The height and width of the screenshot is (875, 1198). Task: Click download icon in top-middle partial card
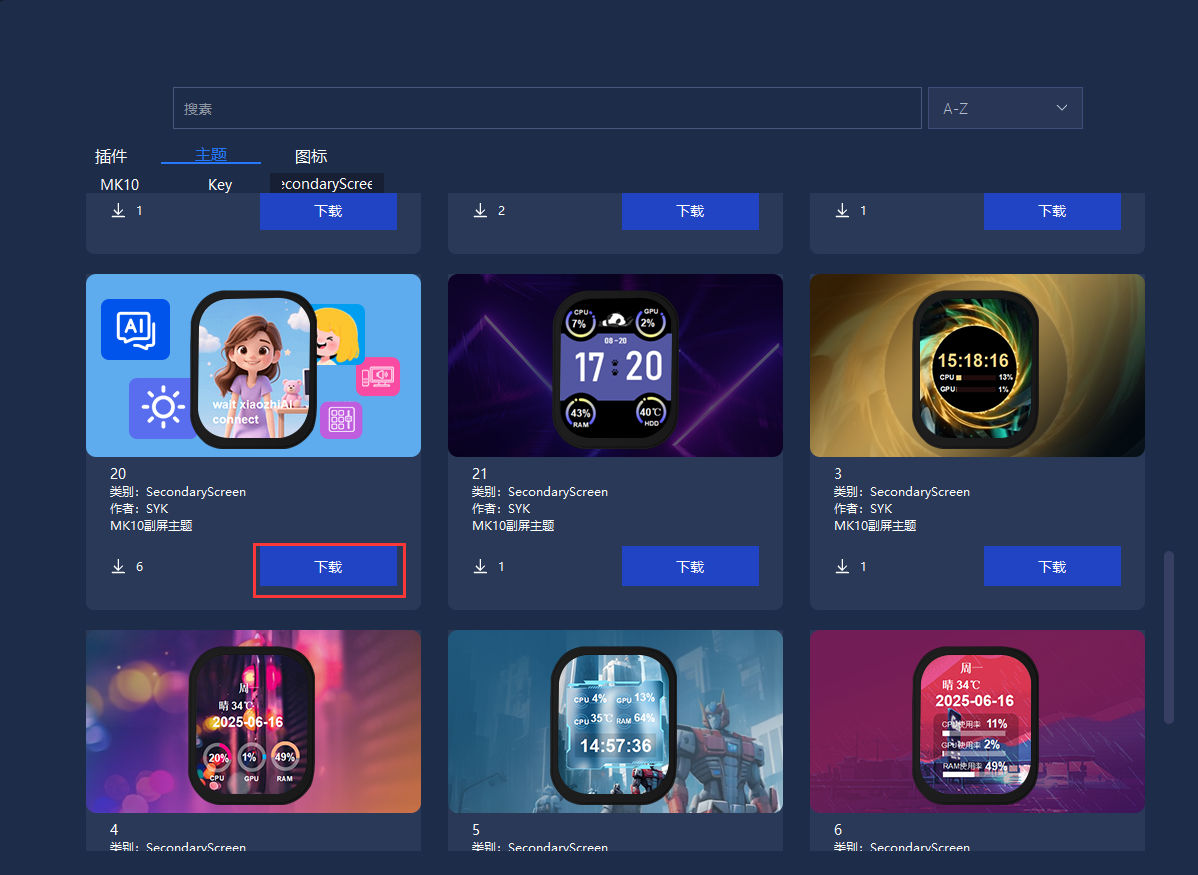pos(480,210)
